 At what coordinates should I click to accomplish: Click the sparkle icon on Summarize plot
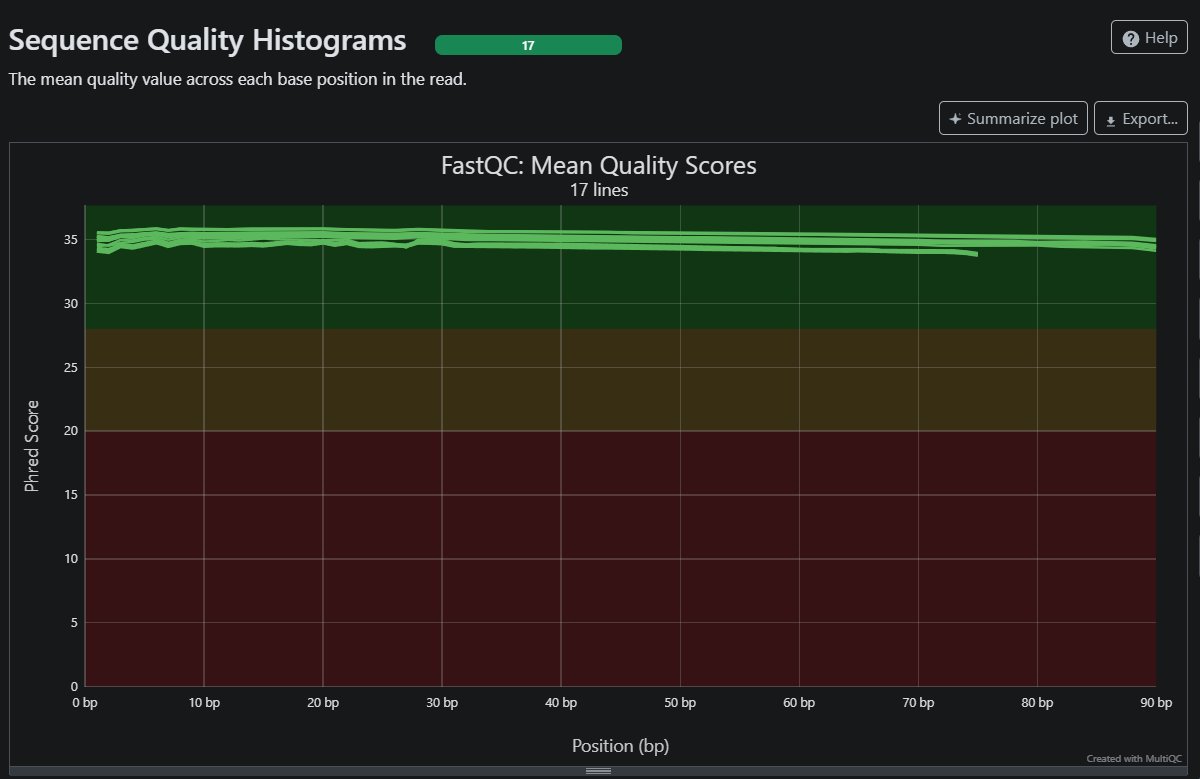956,119
